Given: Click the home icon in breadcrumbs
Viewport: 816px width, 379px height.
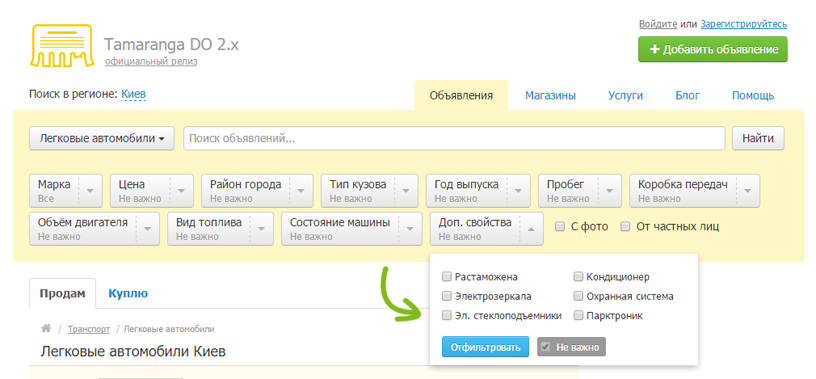Looking at the screenshot, I should coord(46,329).
